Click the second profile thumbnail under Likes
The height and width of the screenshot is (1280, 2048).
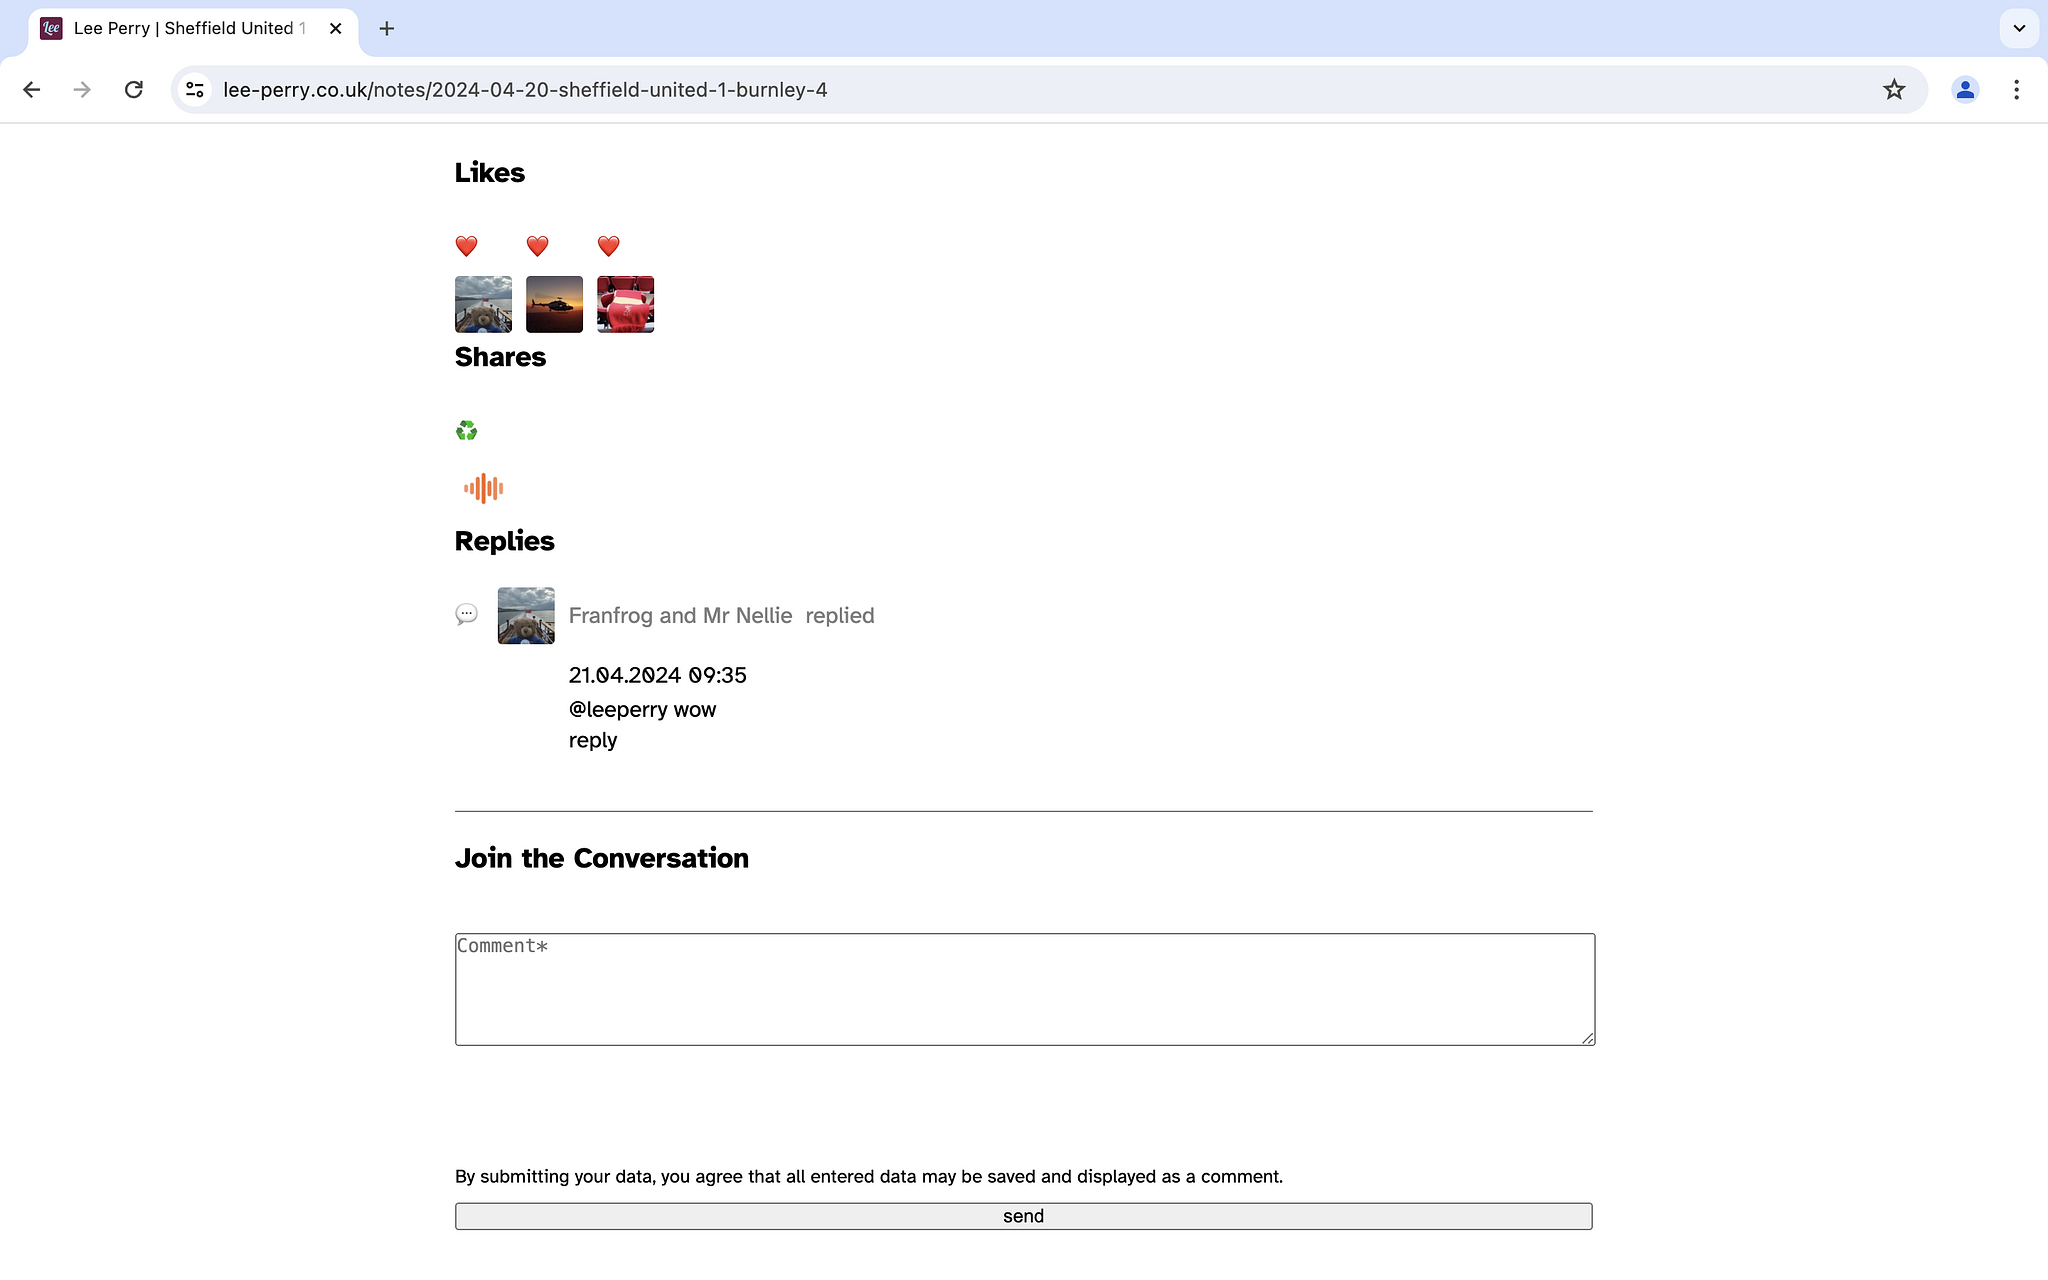(x=553, y=304)
